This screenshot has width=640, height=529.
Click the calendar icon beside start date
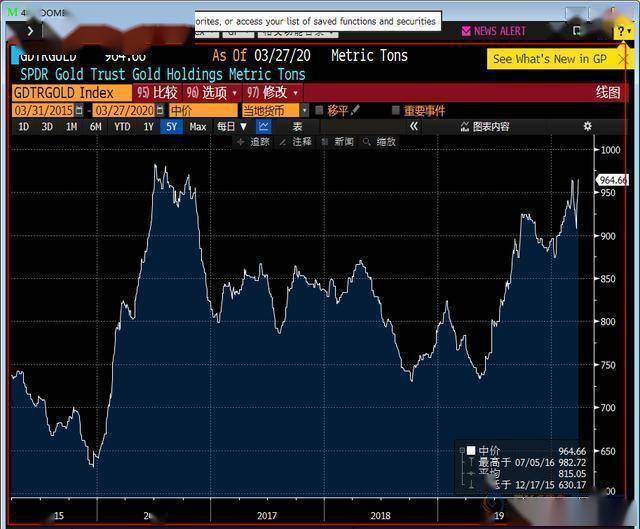[x=81, y=110]
